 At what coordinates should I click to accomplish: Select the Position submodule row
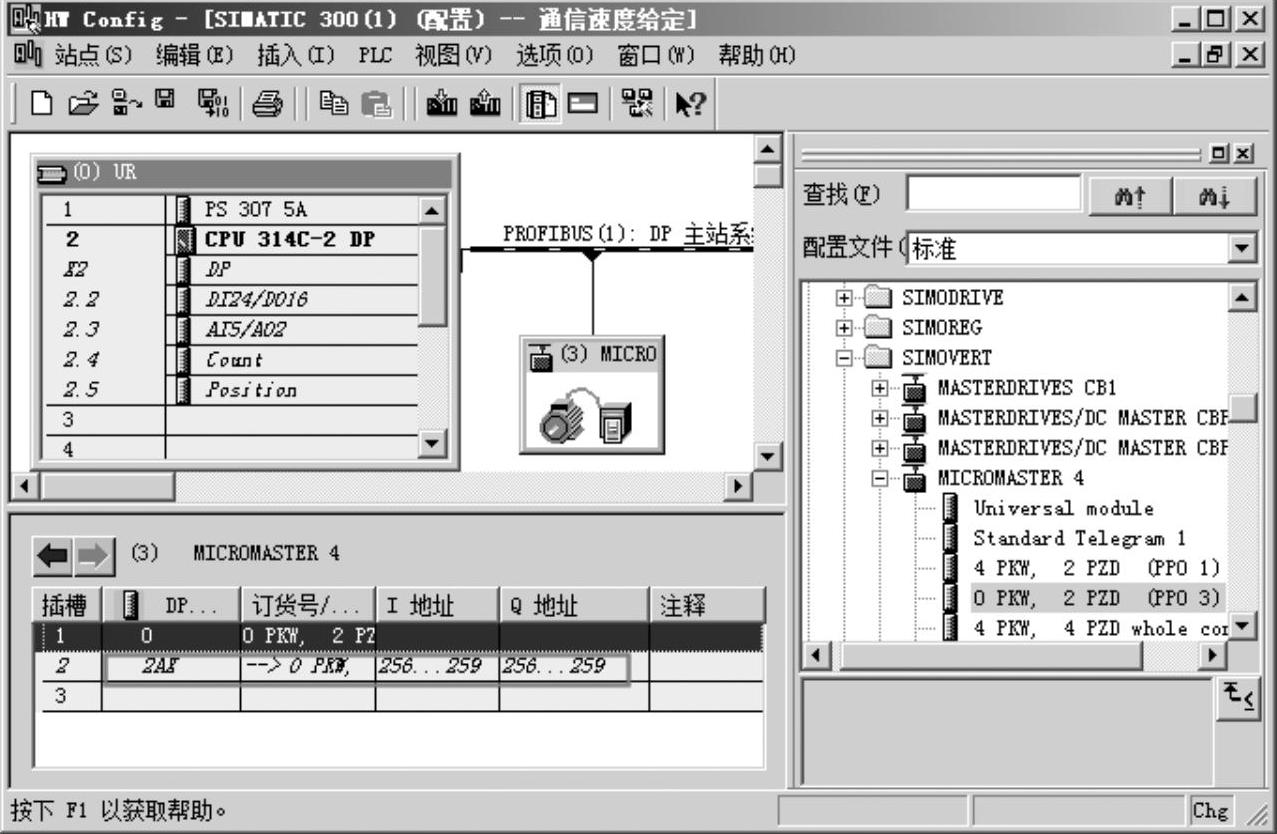[229, 390]
